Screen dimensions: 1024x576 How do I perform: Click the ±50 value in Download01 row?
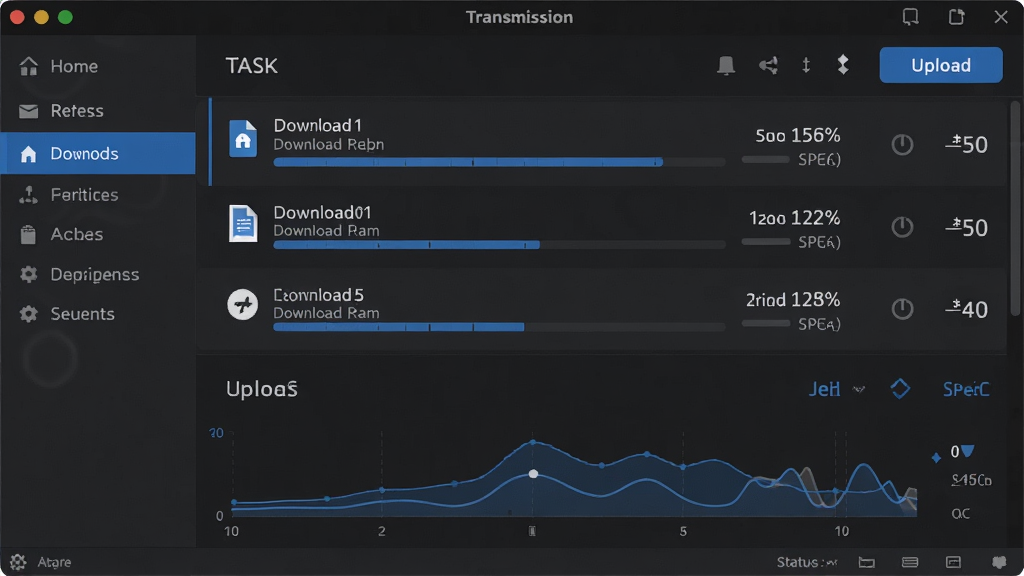(967, 227)
